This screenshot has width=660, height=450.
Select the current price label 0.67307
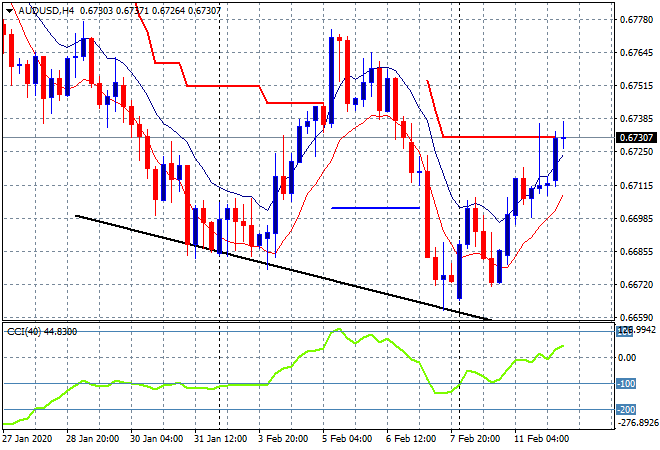coord(636,138)
